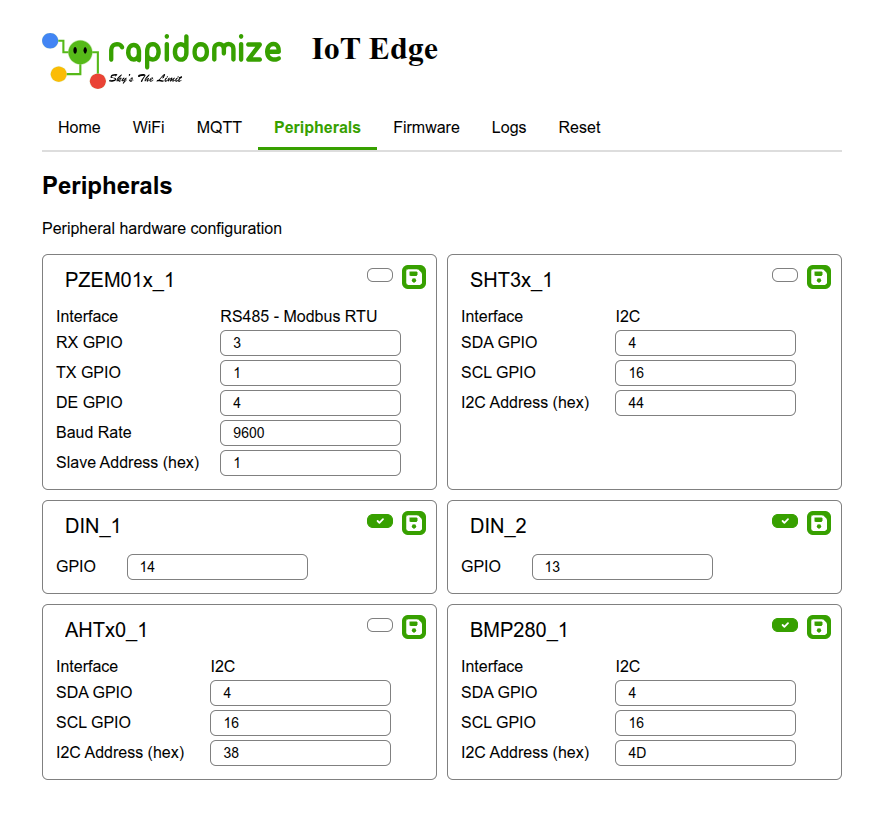Image resolution: width=882 pixels, height=813 pixels.
Task: Go to the Firmware tab
Action: click(426, 128)
